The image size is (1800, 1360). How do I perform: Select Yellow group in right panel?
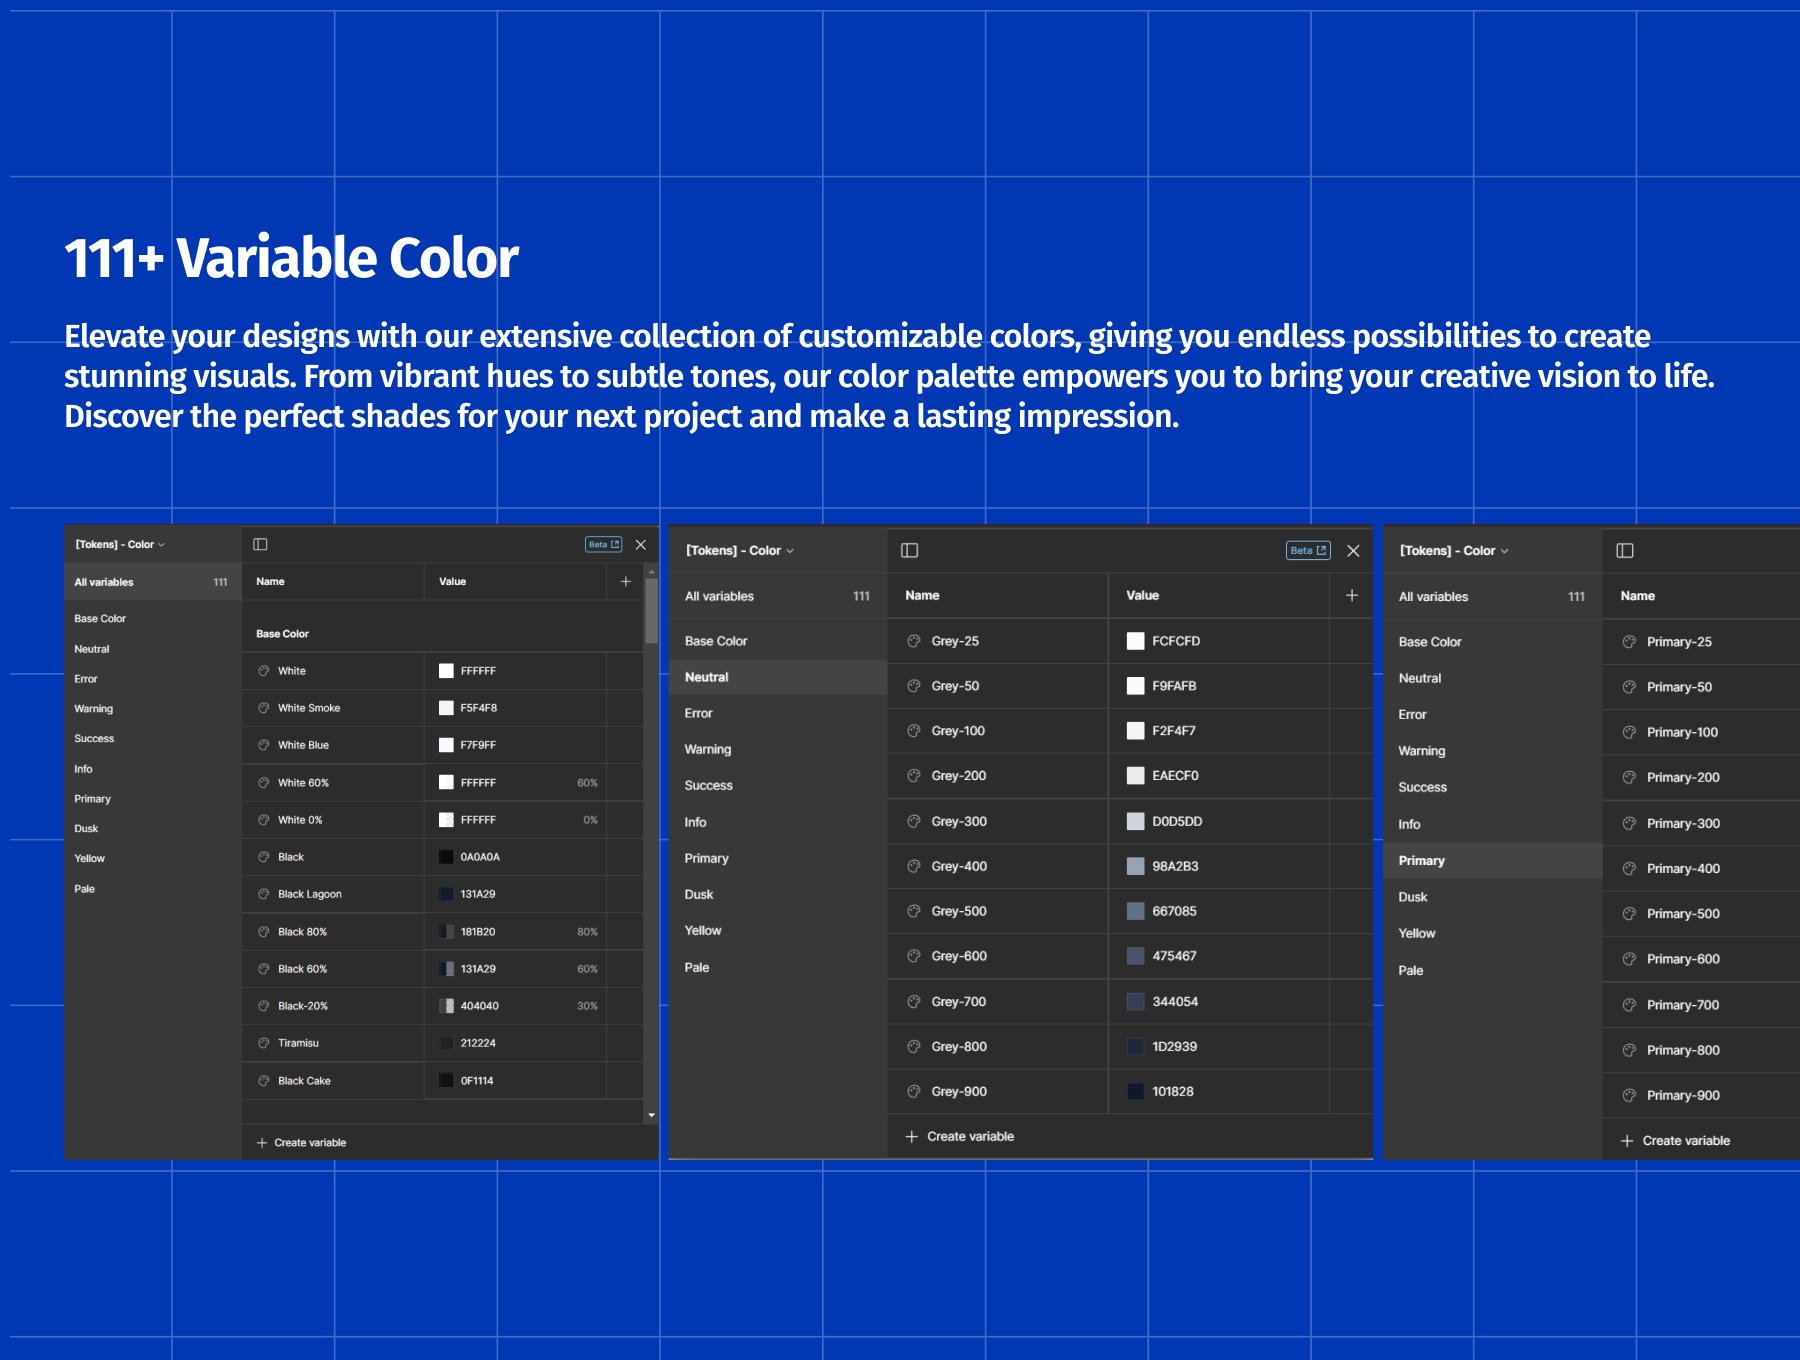click(x=1417, y=933)
